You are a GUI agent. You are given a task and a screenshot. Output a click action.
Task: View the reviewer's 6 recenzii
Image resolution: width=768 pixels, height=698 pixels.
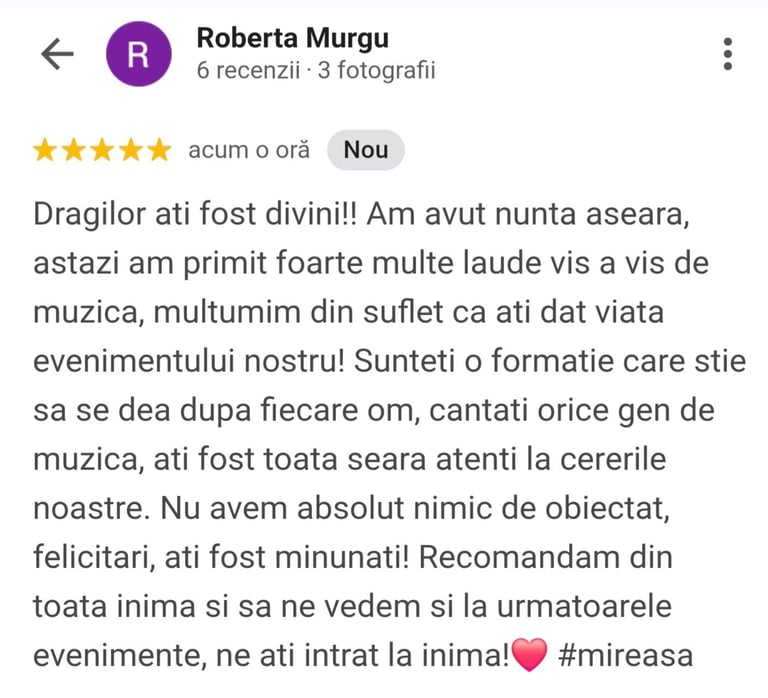[x=248, y=71]
